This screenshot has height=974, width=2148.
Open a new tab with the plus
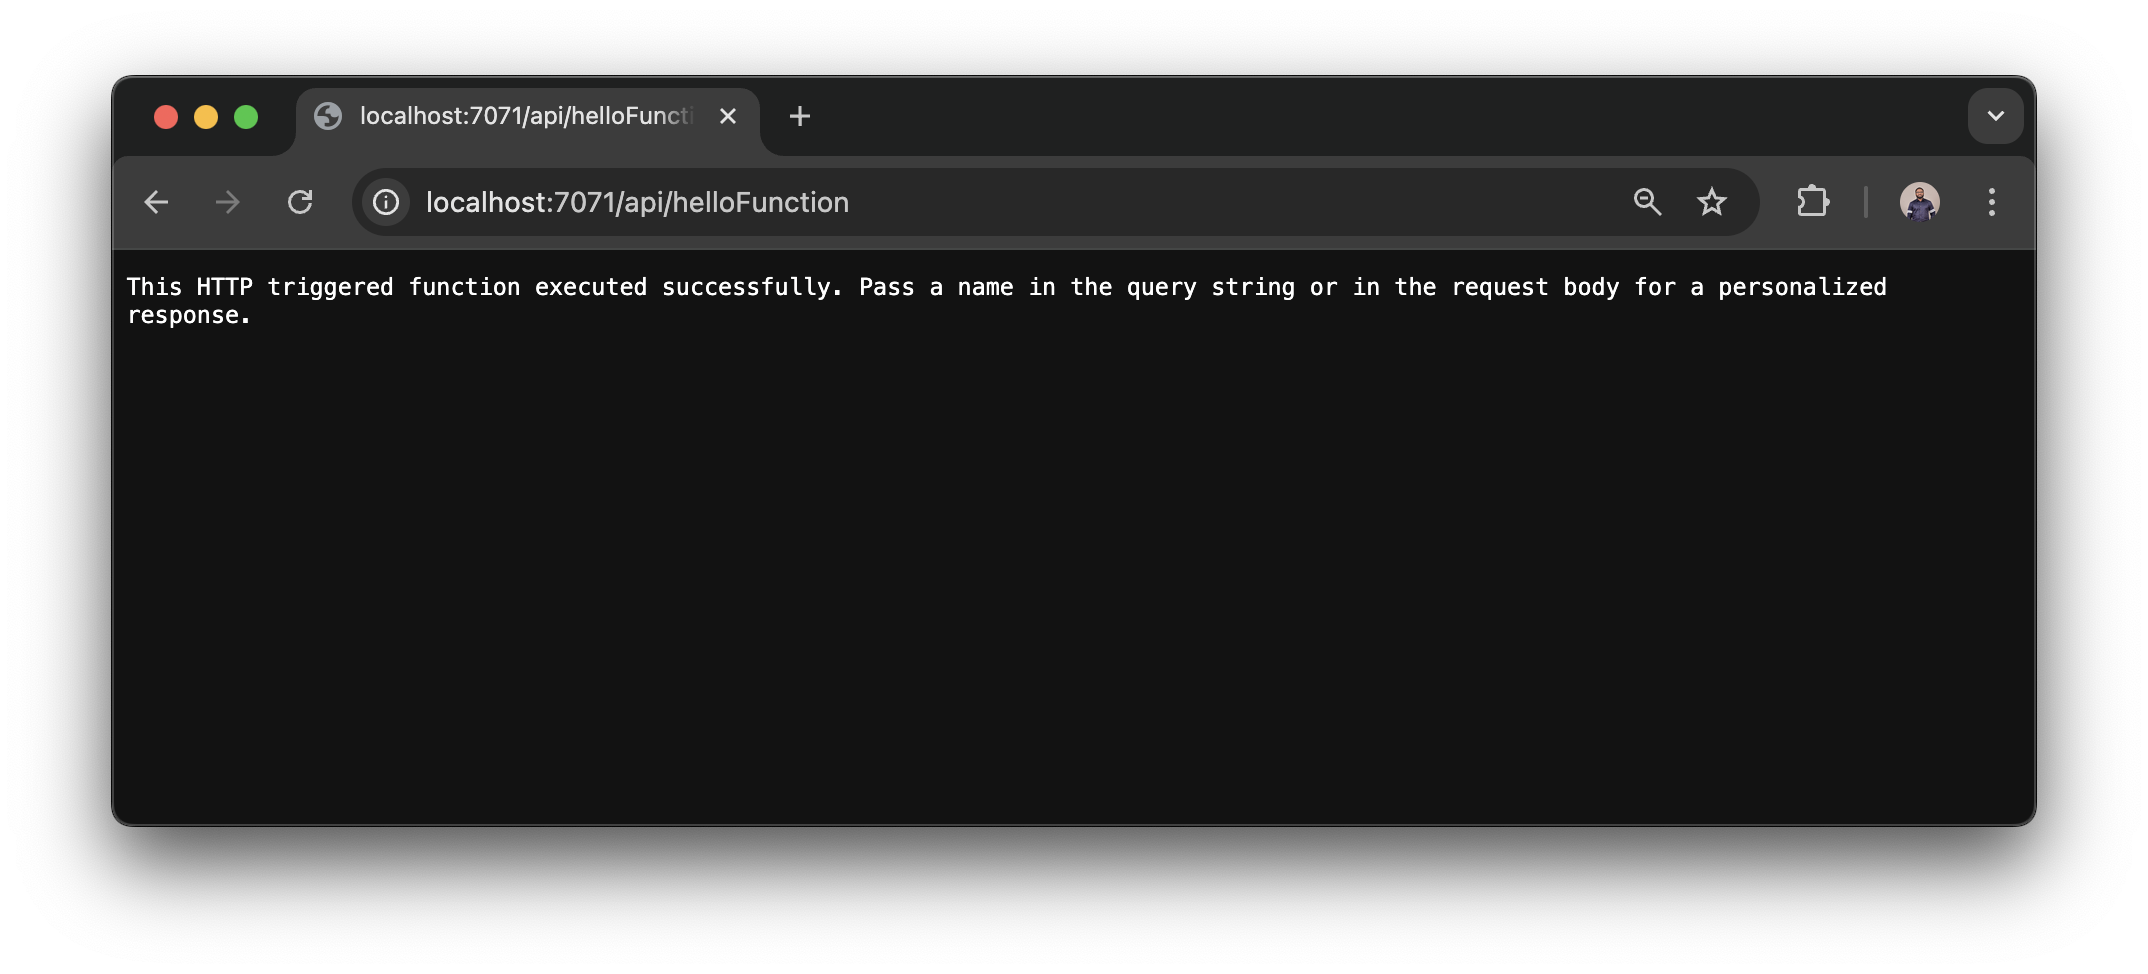pos(799,116)
